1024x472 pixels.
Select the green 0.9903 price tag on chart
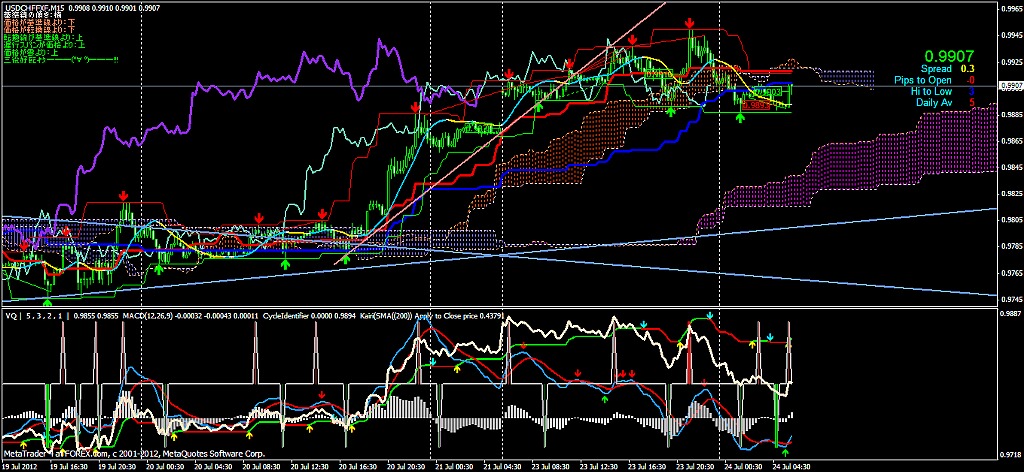click(x=769, y=92)
